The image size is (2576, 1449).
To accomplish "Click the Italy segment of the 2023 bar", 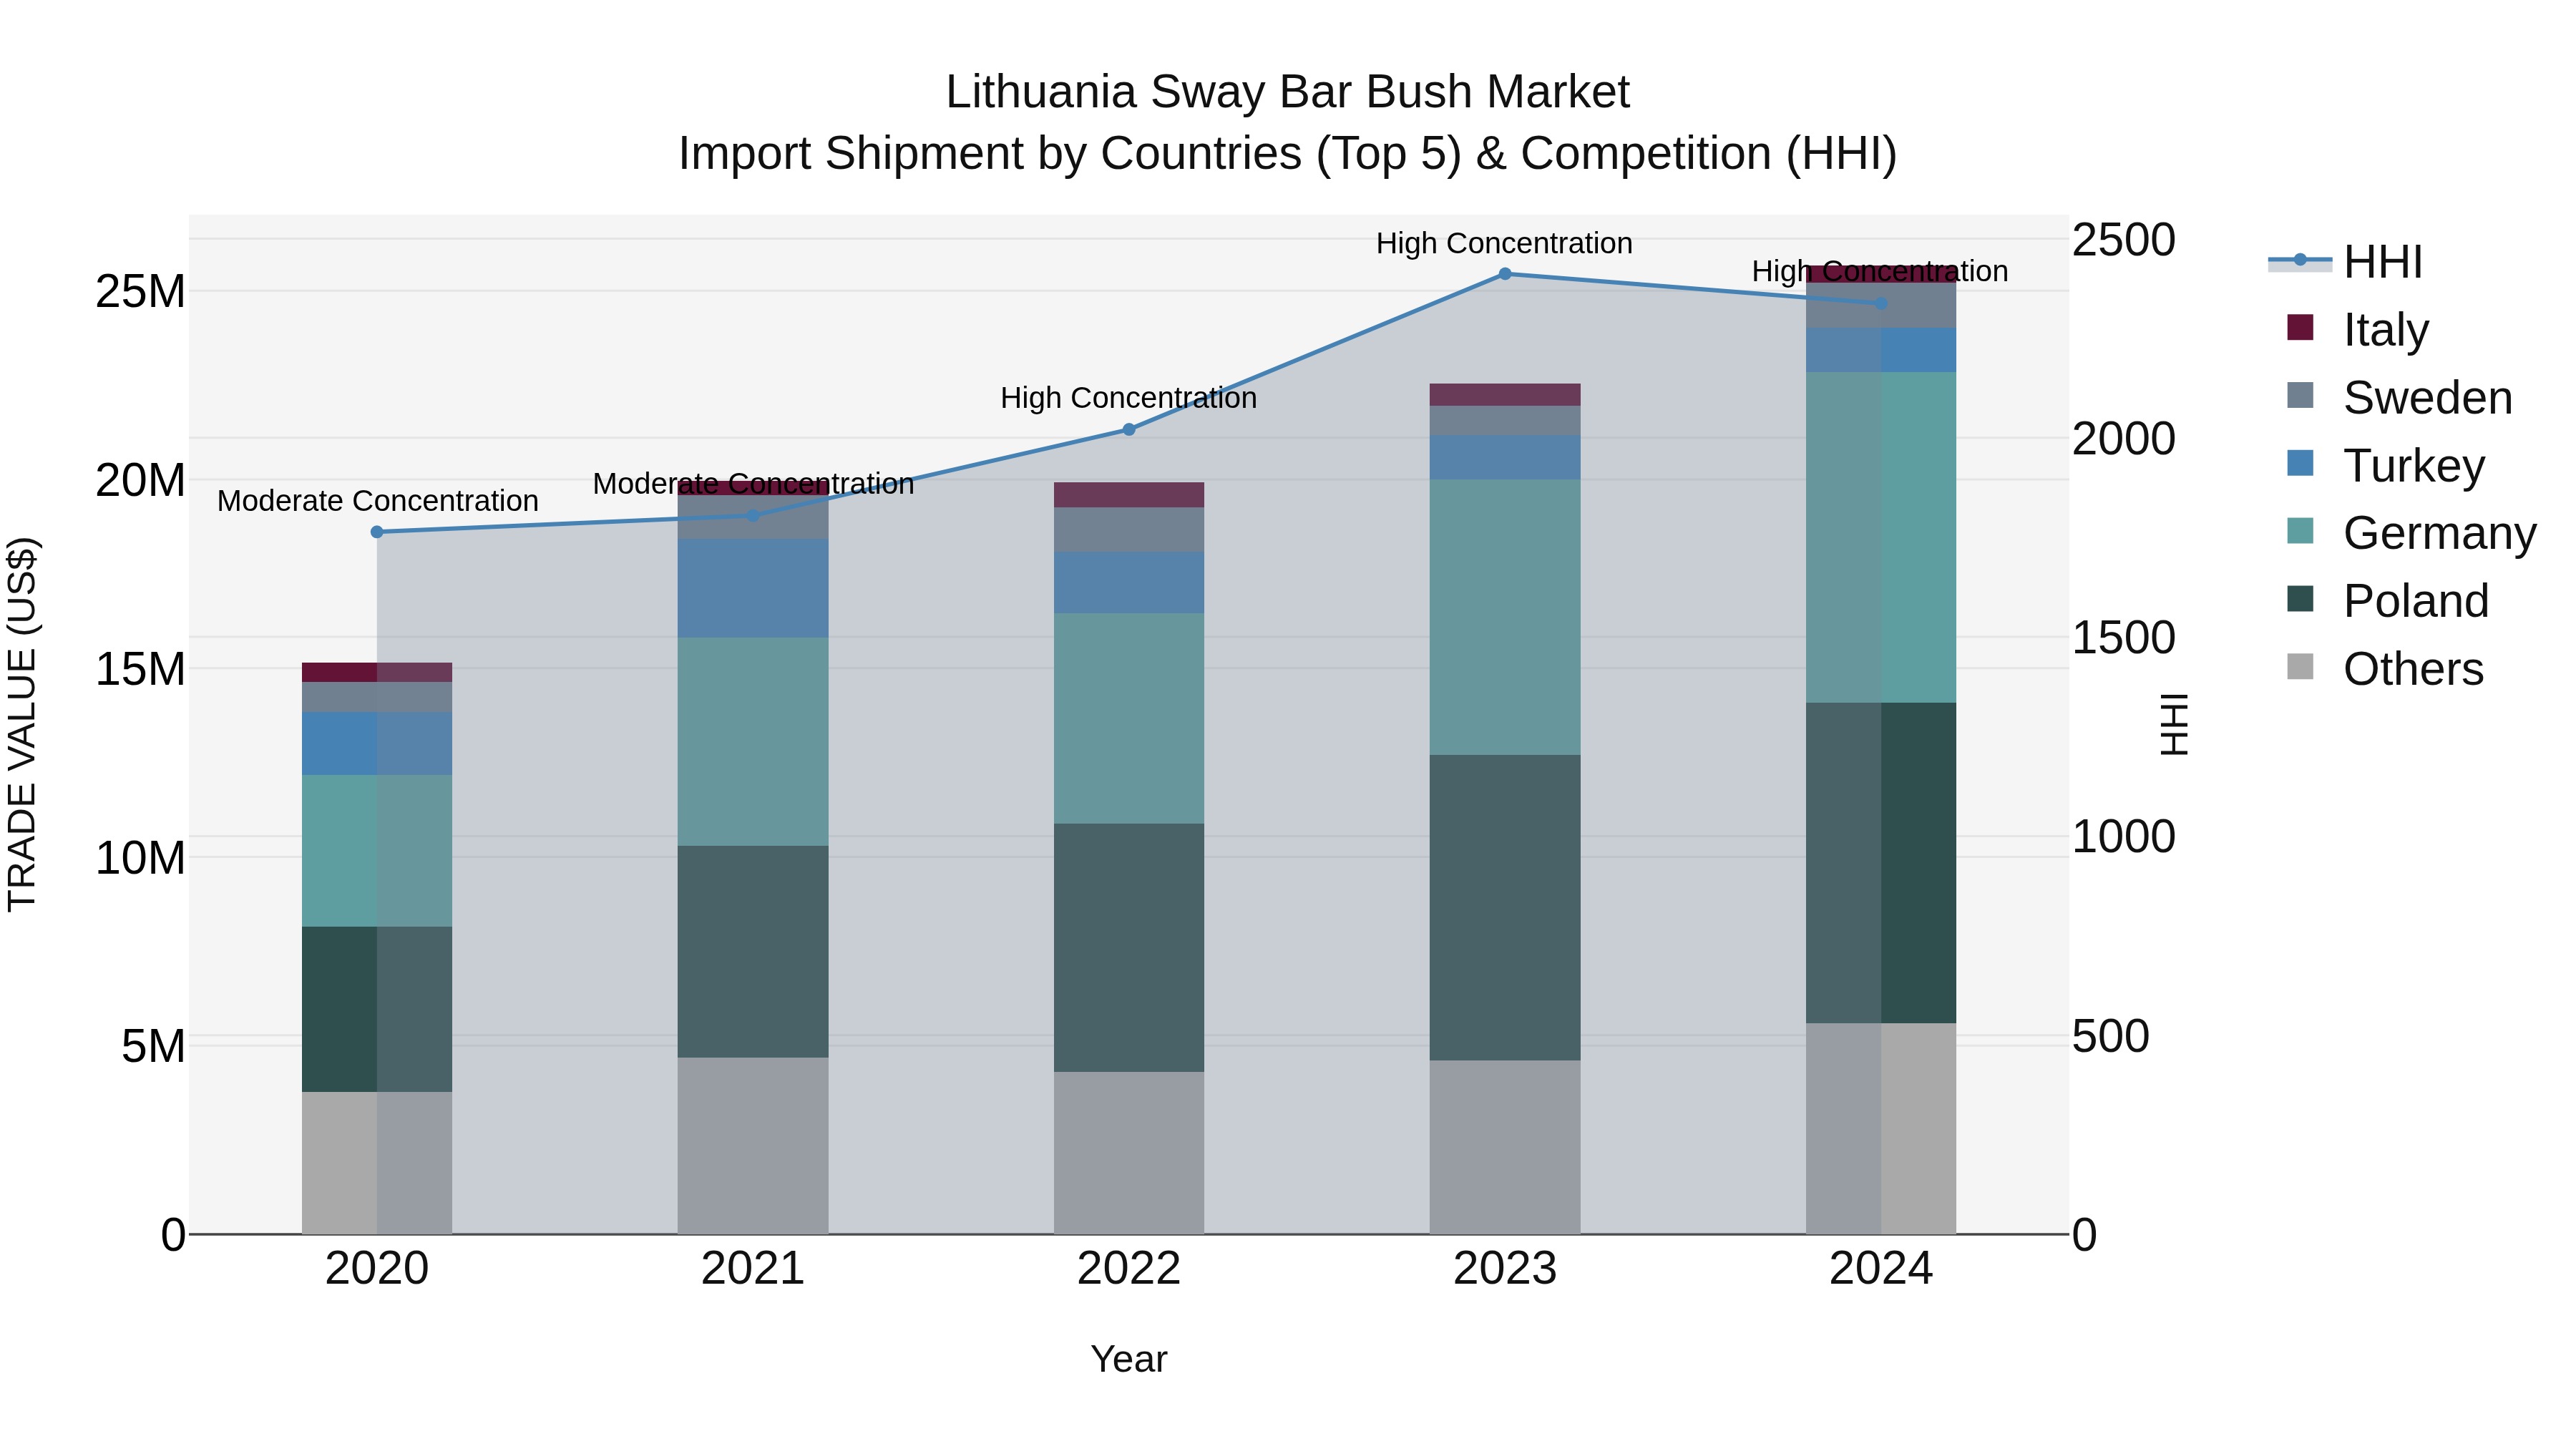I will [x=1505, y=395].
